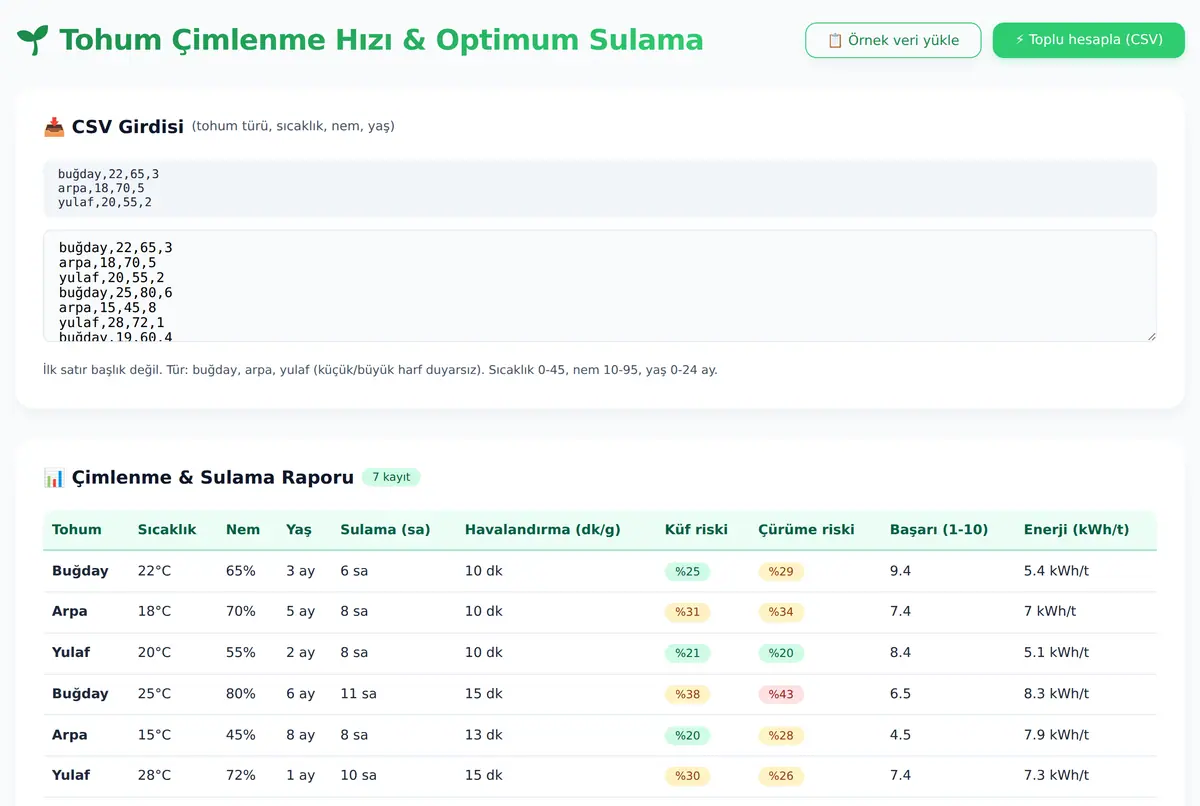Click the %30 mold risk badge
Viewport: 1200px width, 806px height.
pyautogui.click(x=688, y=776)
